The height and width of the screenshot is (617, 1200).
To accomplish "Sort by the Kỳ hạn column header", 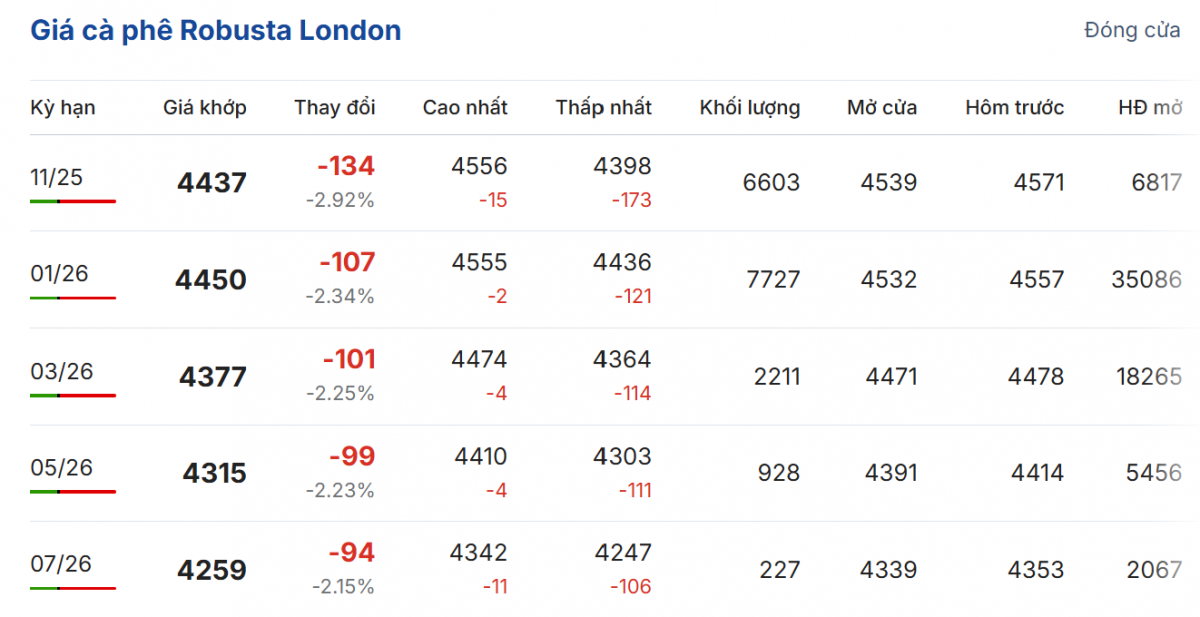I will pos(63,108).
